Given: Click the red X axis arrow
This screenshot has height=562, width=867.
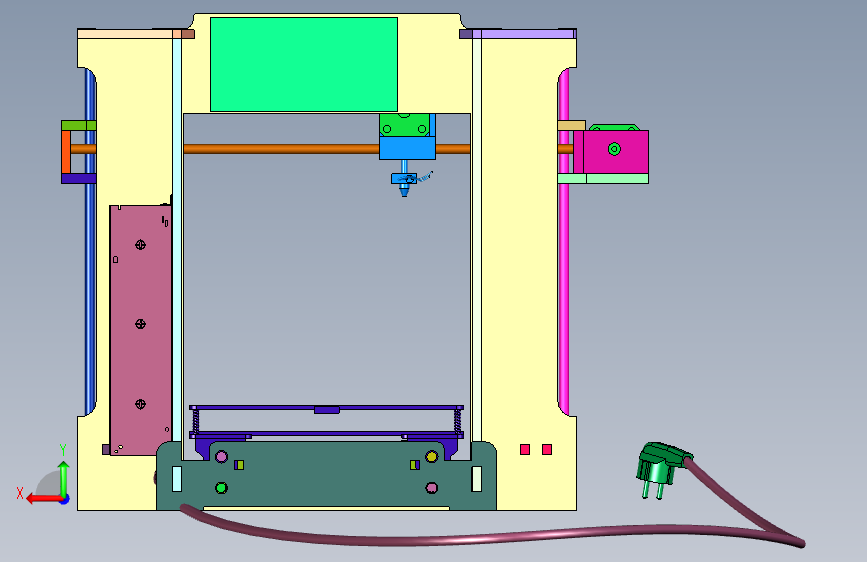Looking at the screenshot, I should click(x=44, y=499).
